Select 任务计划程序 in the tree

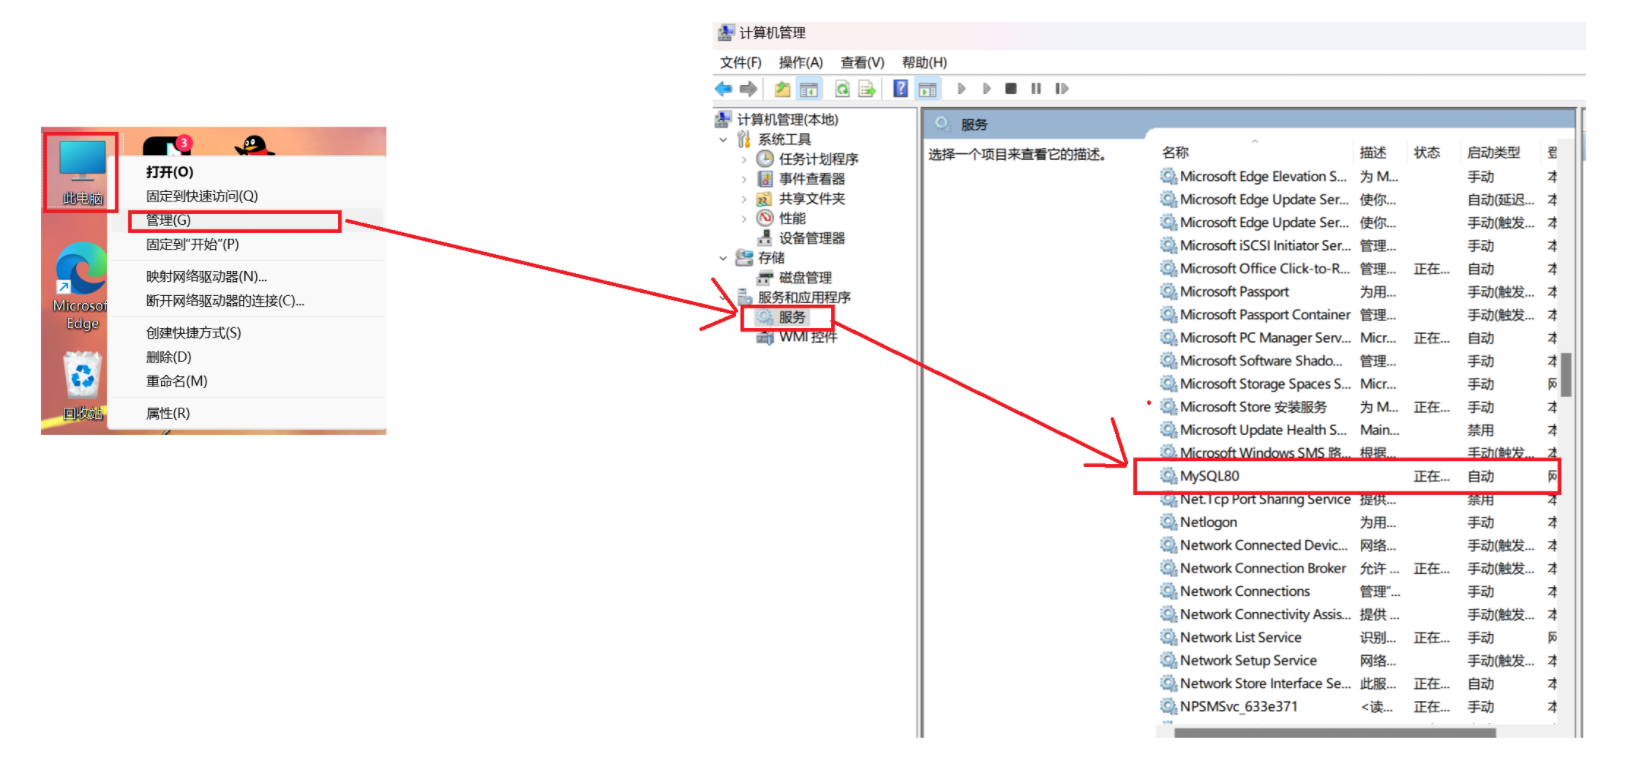point(818,159)
